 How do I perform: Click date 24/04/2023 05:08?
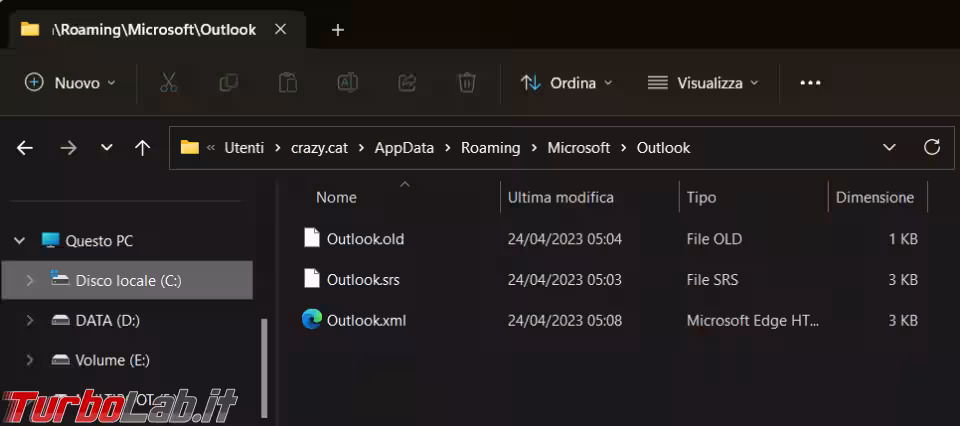(564, 320)
